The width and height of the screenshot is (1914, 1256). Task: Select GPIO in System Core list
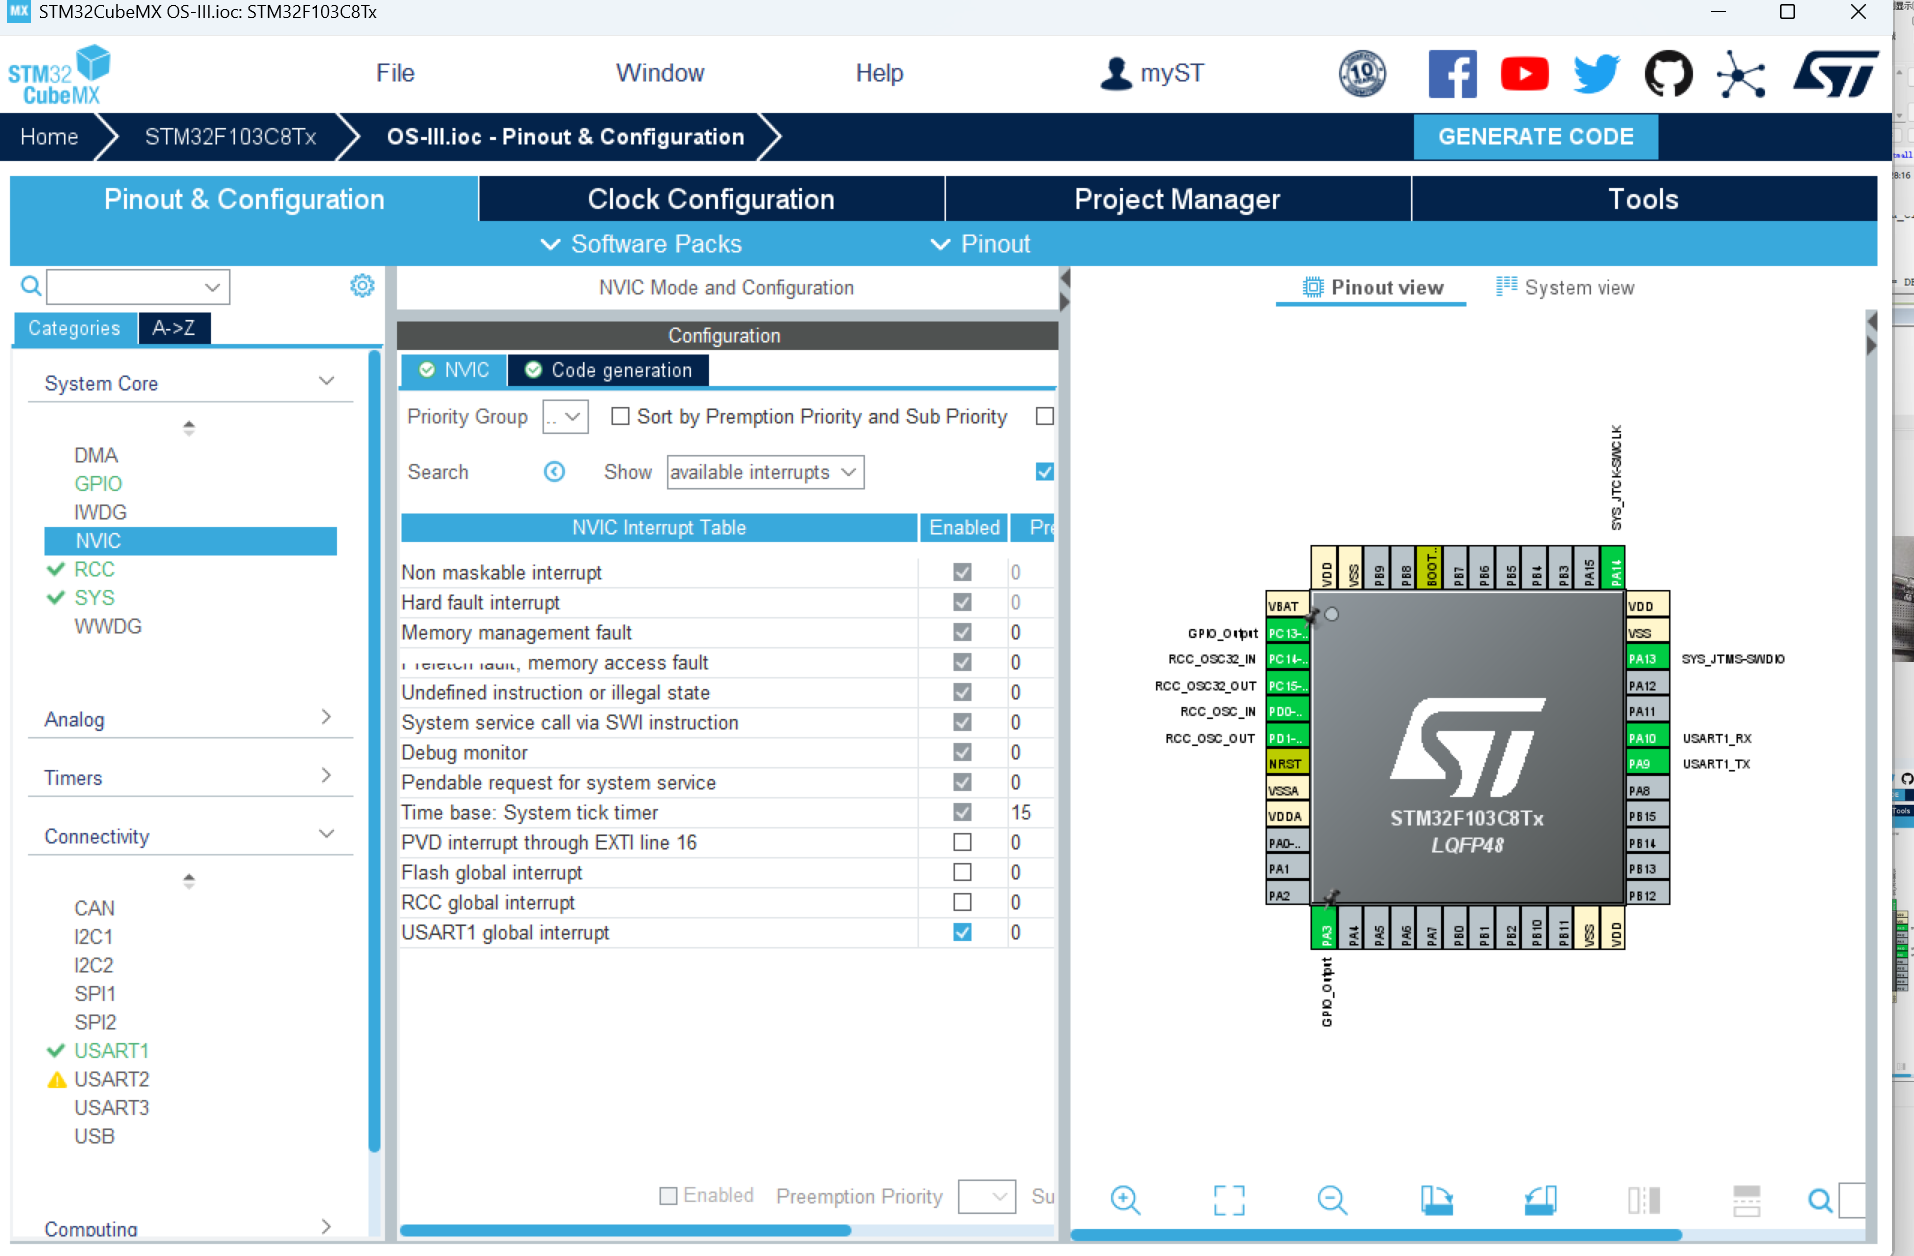point(98,484)
